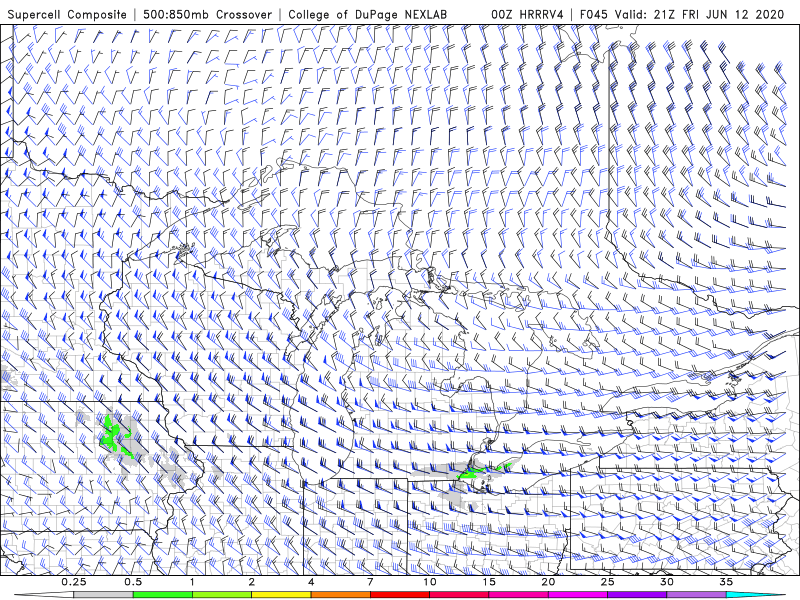Click the green supercell area near Lake Erie
Image resolution: width=800 pixels, height=600 pixels.
pyautogui.click(x=469, y=474)
